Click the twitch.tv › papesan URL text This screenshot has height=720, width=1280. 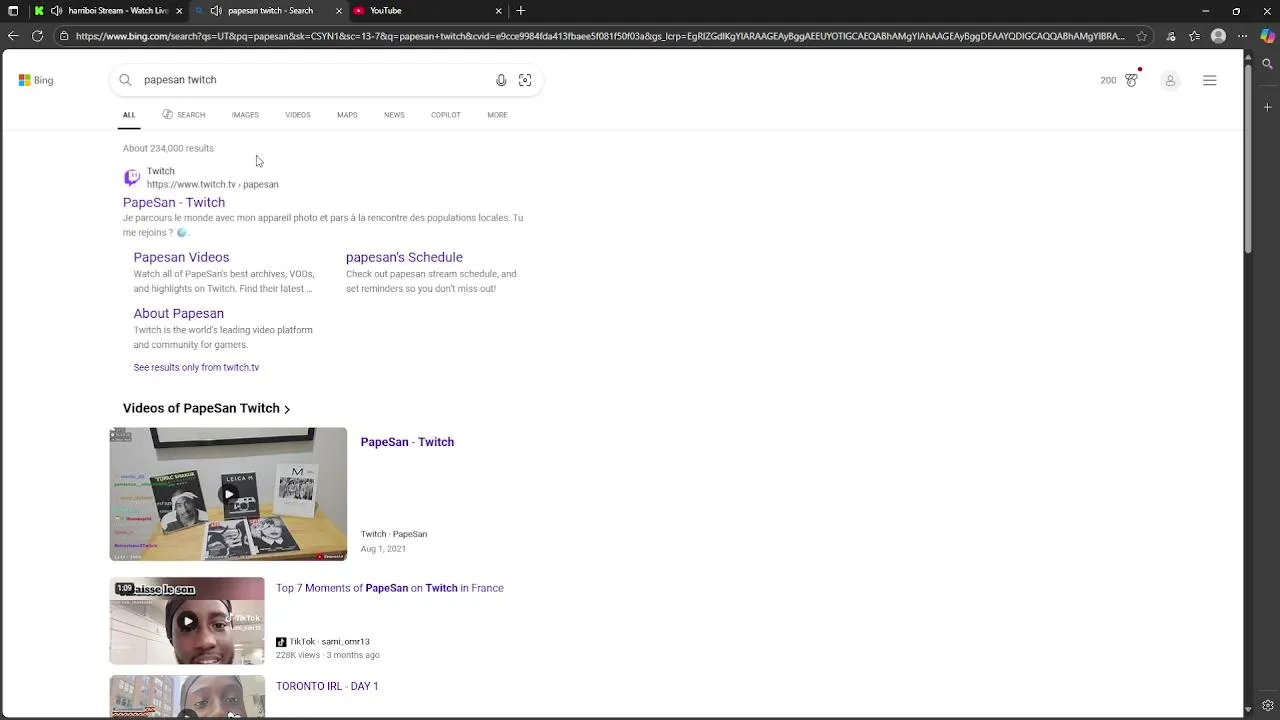[213, 185]
